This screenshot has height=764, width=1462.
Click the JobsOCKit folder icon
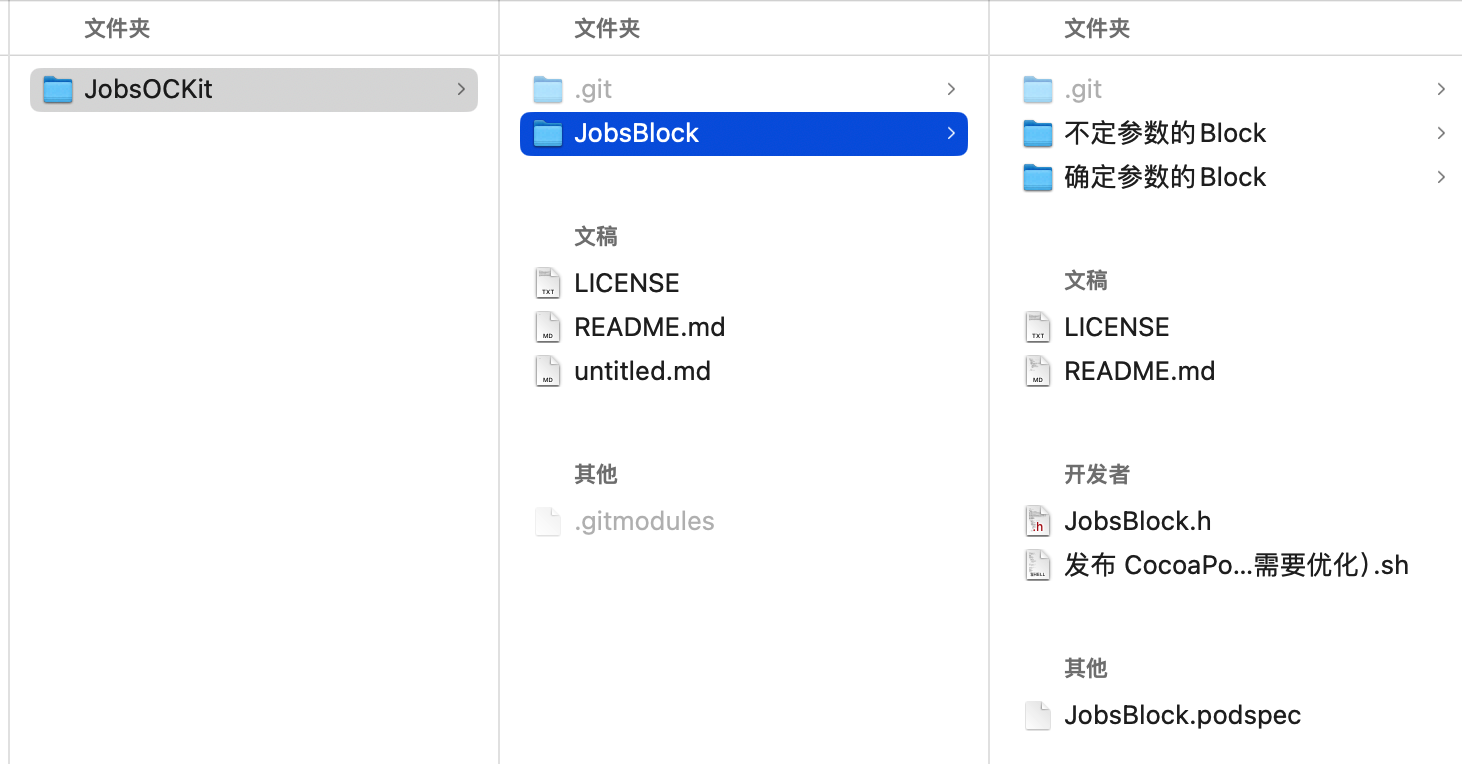[x=58, y=90]
